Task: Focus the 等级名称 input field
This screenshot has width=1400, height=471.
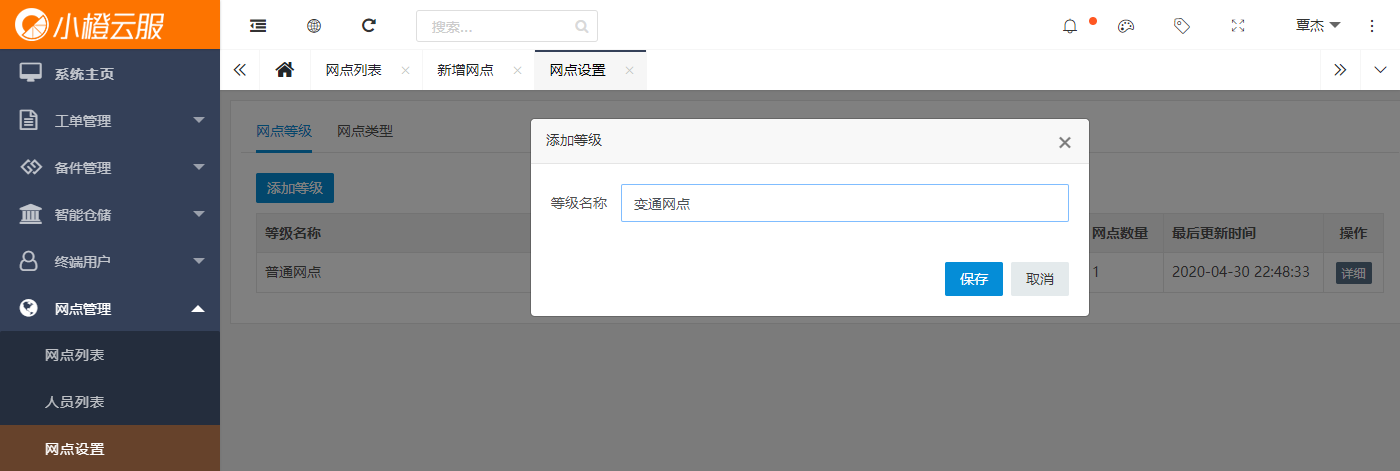Action: pyautogui.click(x=845, y=203)
